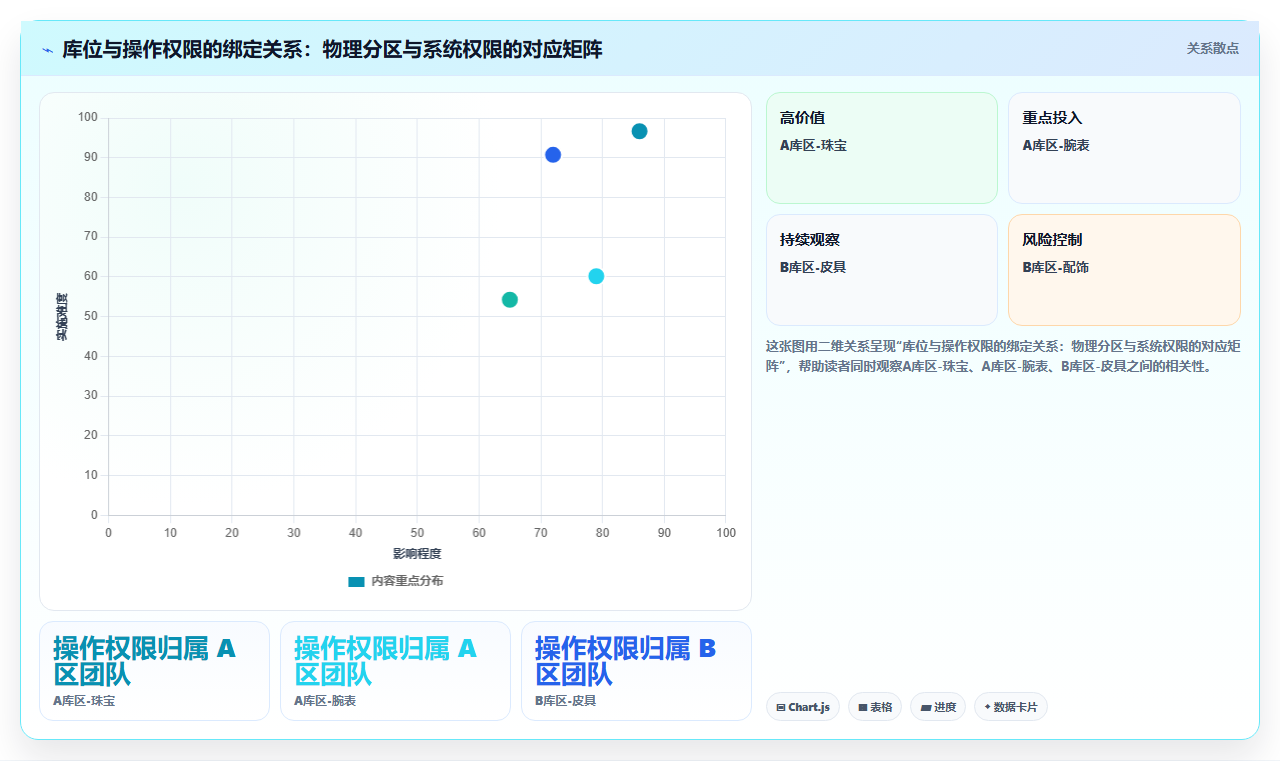Click the B库区-配饰 text in 风险控制 card

[1056, 267]
